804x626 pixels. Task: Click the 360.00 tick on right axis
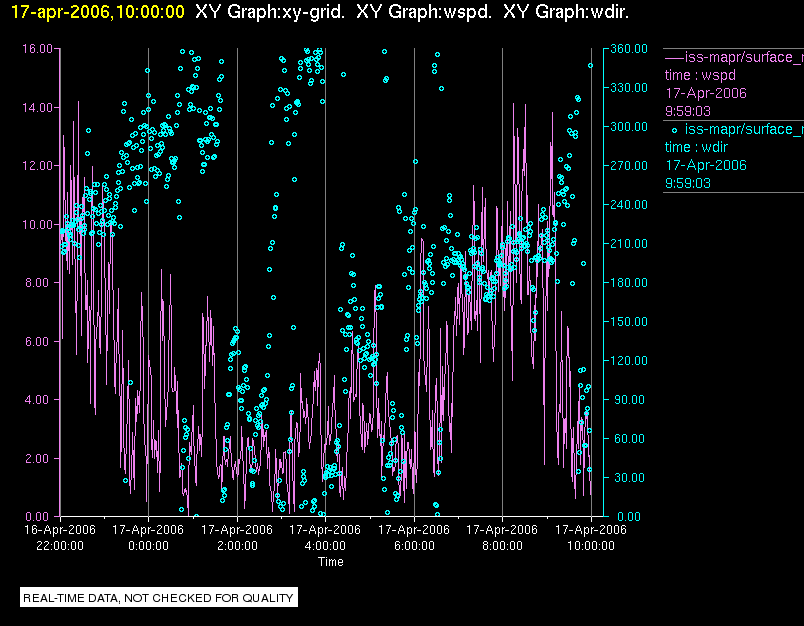[x=623, y=48]
